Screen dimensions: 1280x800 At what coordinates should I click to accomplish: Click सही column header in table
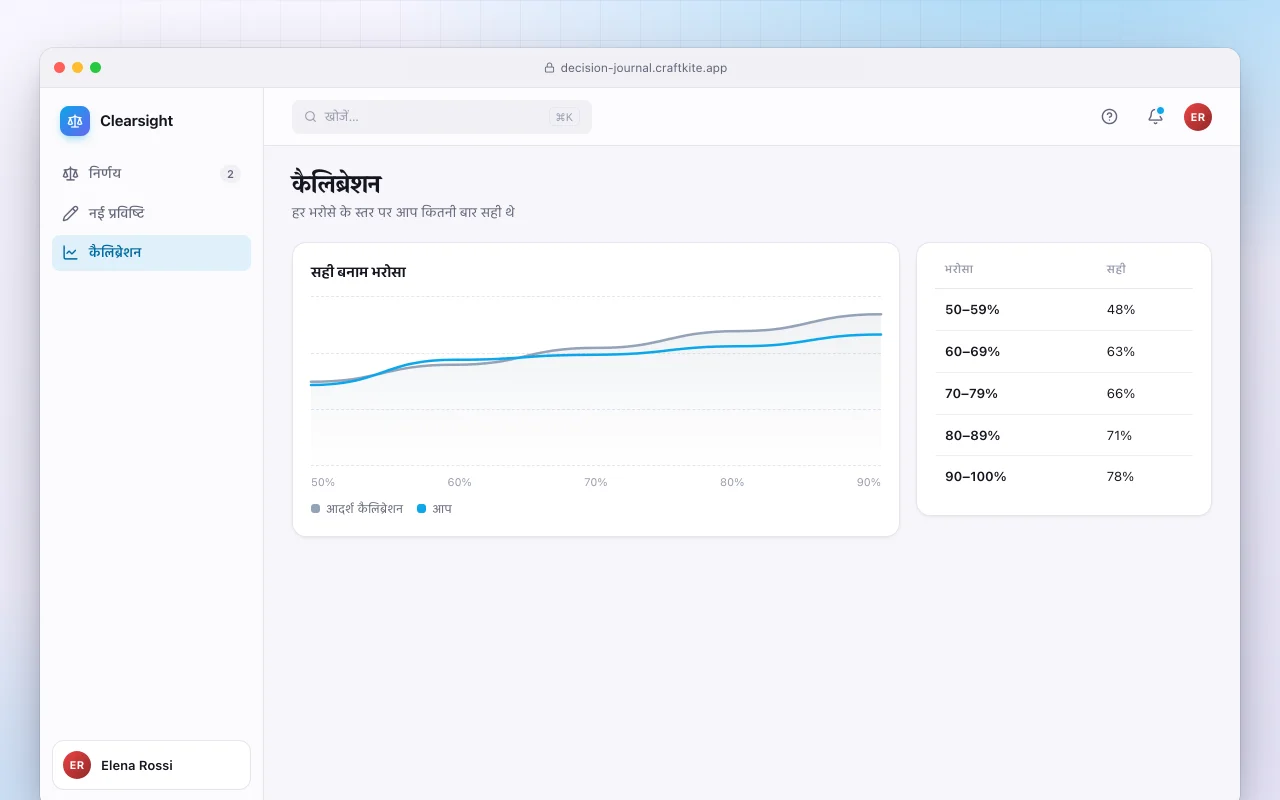coord(1116,269)
